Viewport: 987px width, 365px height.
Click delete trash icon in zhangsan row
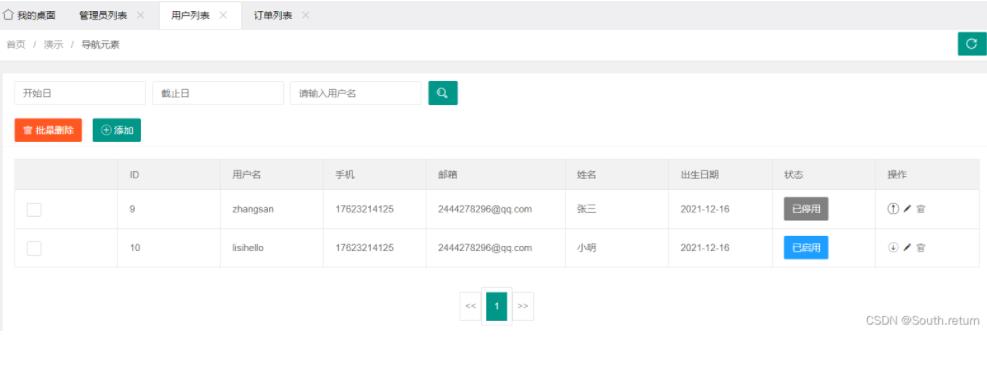tap(920, 209)
